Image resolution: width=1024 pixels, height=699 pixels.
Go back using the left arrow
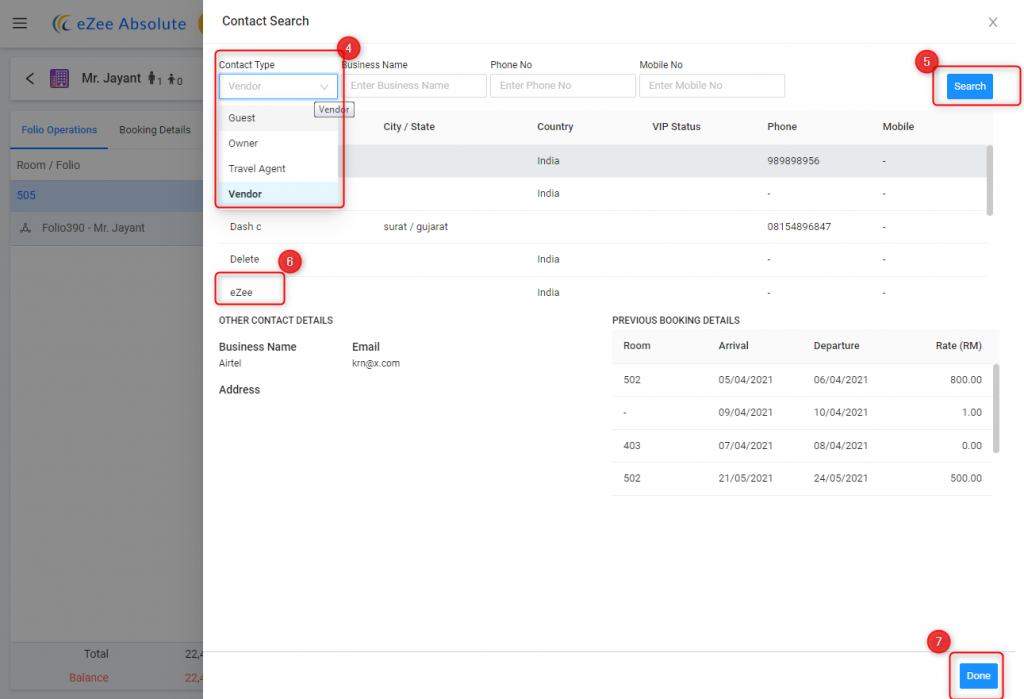point(30,78)
